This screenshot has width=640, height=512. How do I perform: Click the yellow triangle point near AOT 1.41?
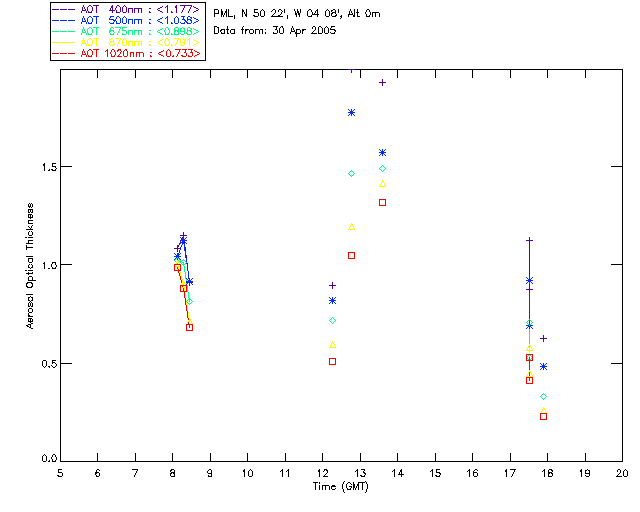tap(382, 184)
